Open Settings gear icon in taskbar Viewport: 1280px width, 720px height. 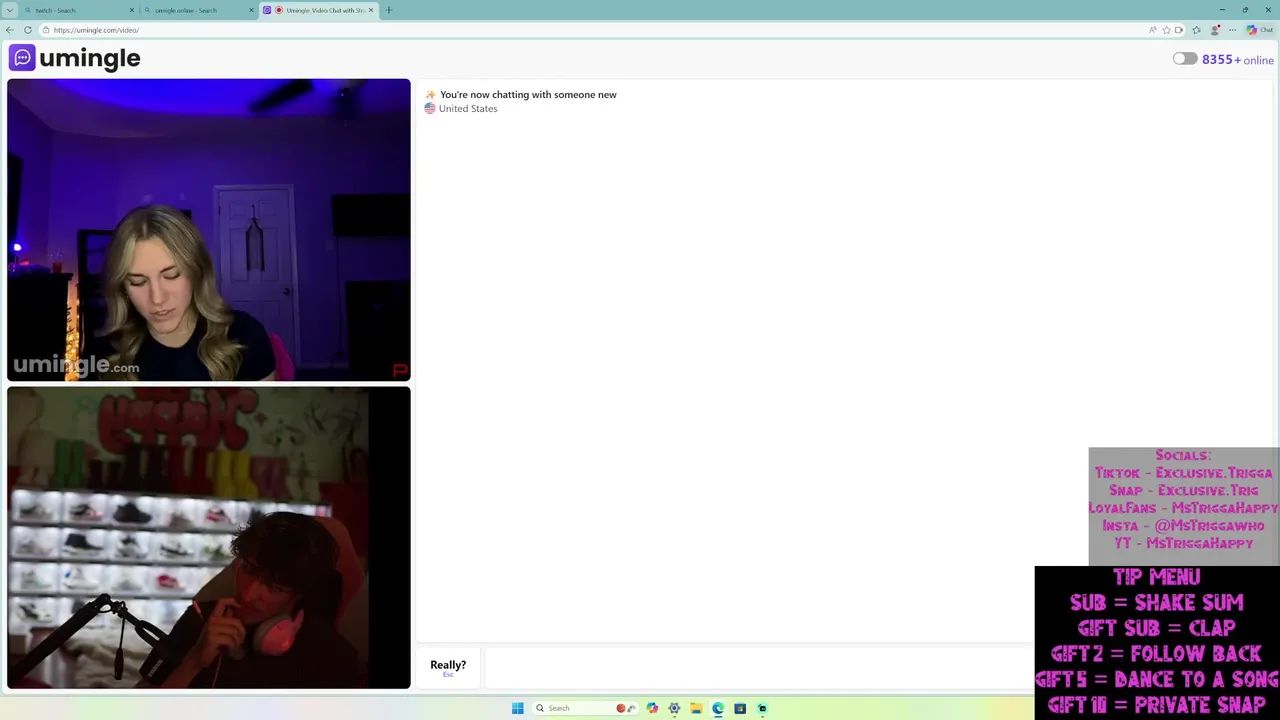point(674,708)
